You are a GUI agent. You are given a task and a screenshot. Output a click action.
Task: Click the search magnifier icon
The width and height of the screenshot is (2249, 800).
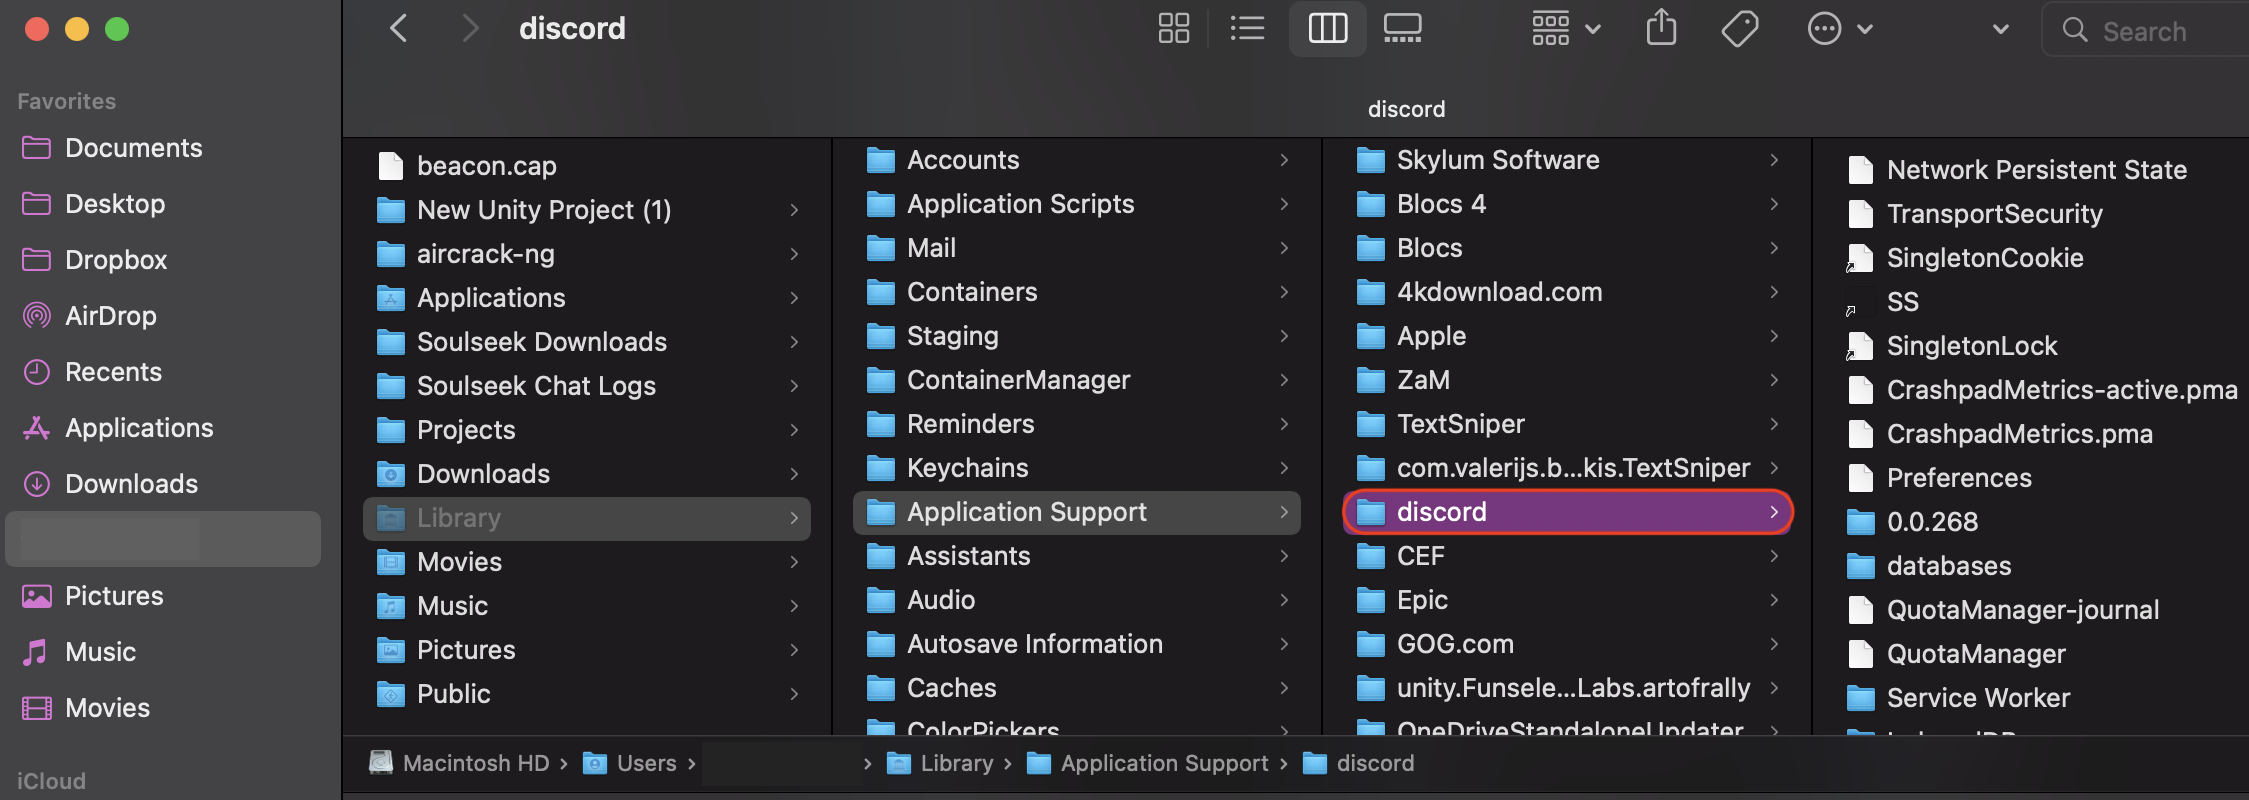tap(2075, 31)
